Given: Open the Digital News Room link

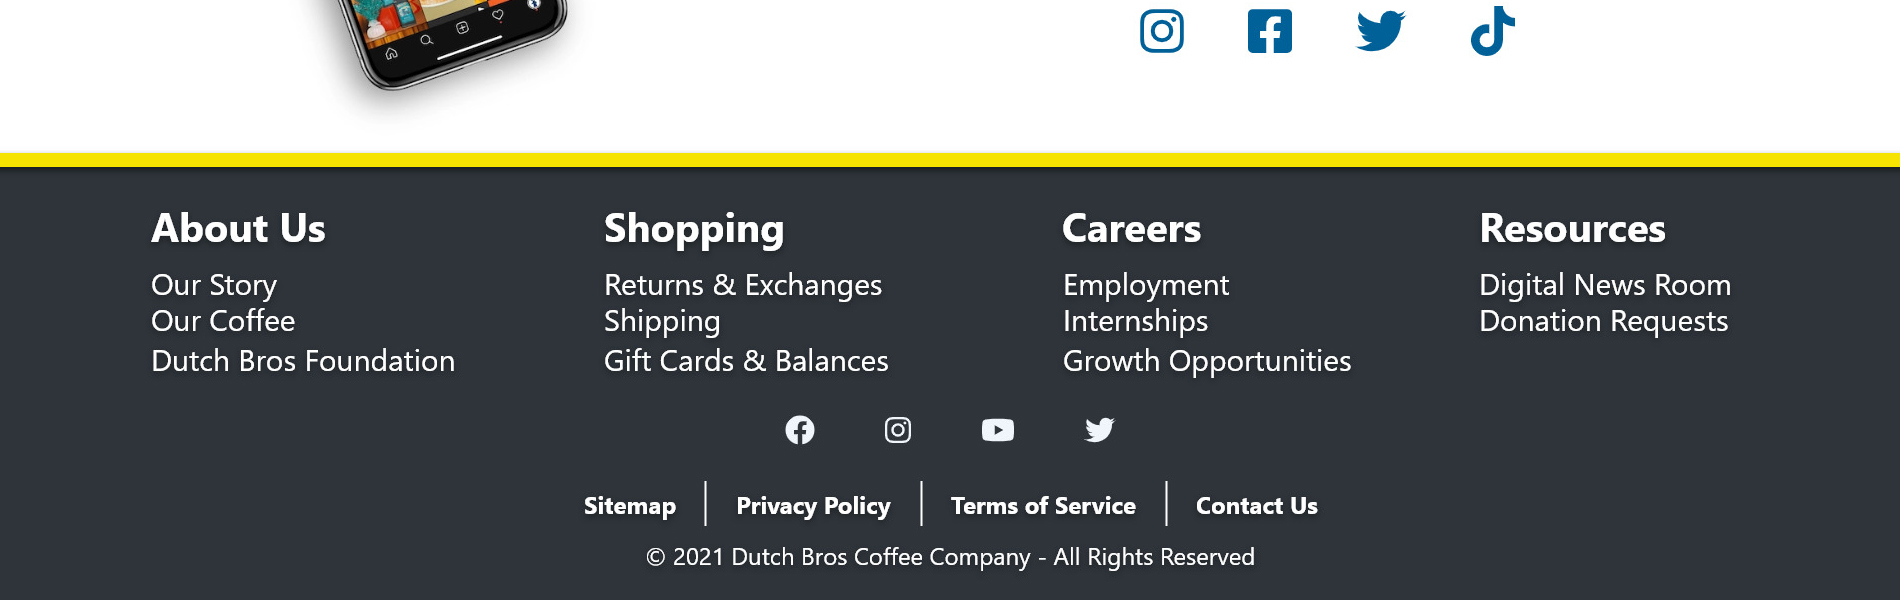Looking at the screenshot, I should (1605, 285).
